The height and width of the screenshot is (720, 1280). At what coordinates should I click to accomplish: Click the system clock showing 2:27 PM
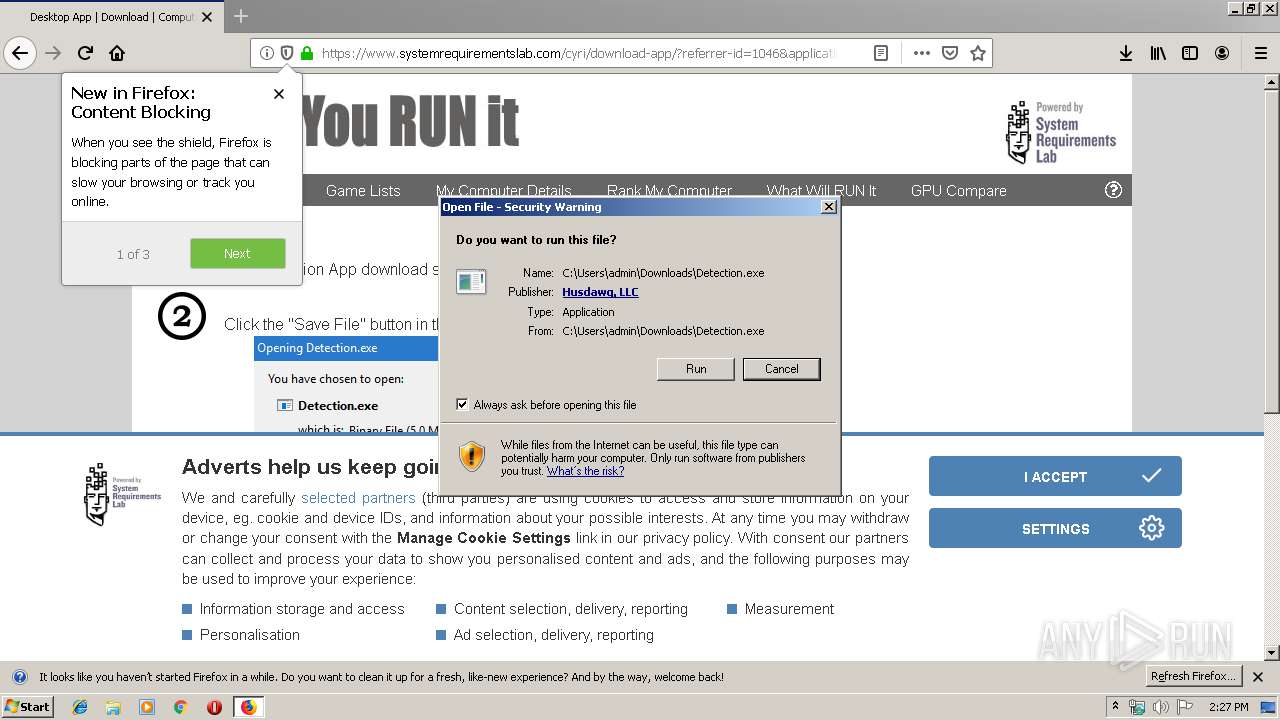click(1228, 707)
